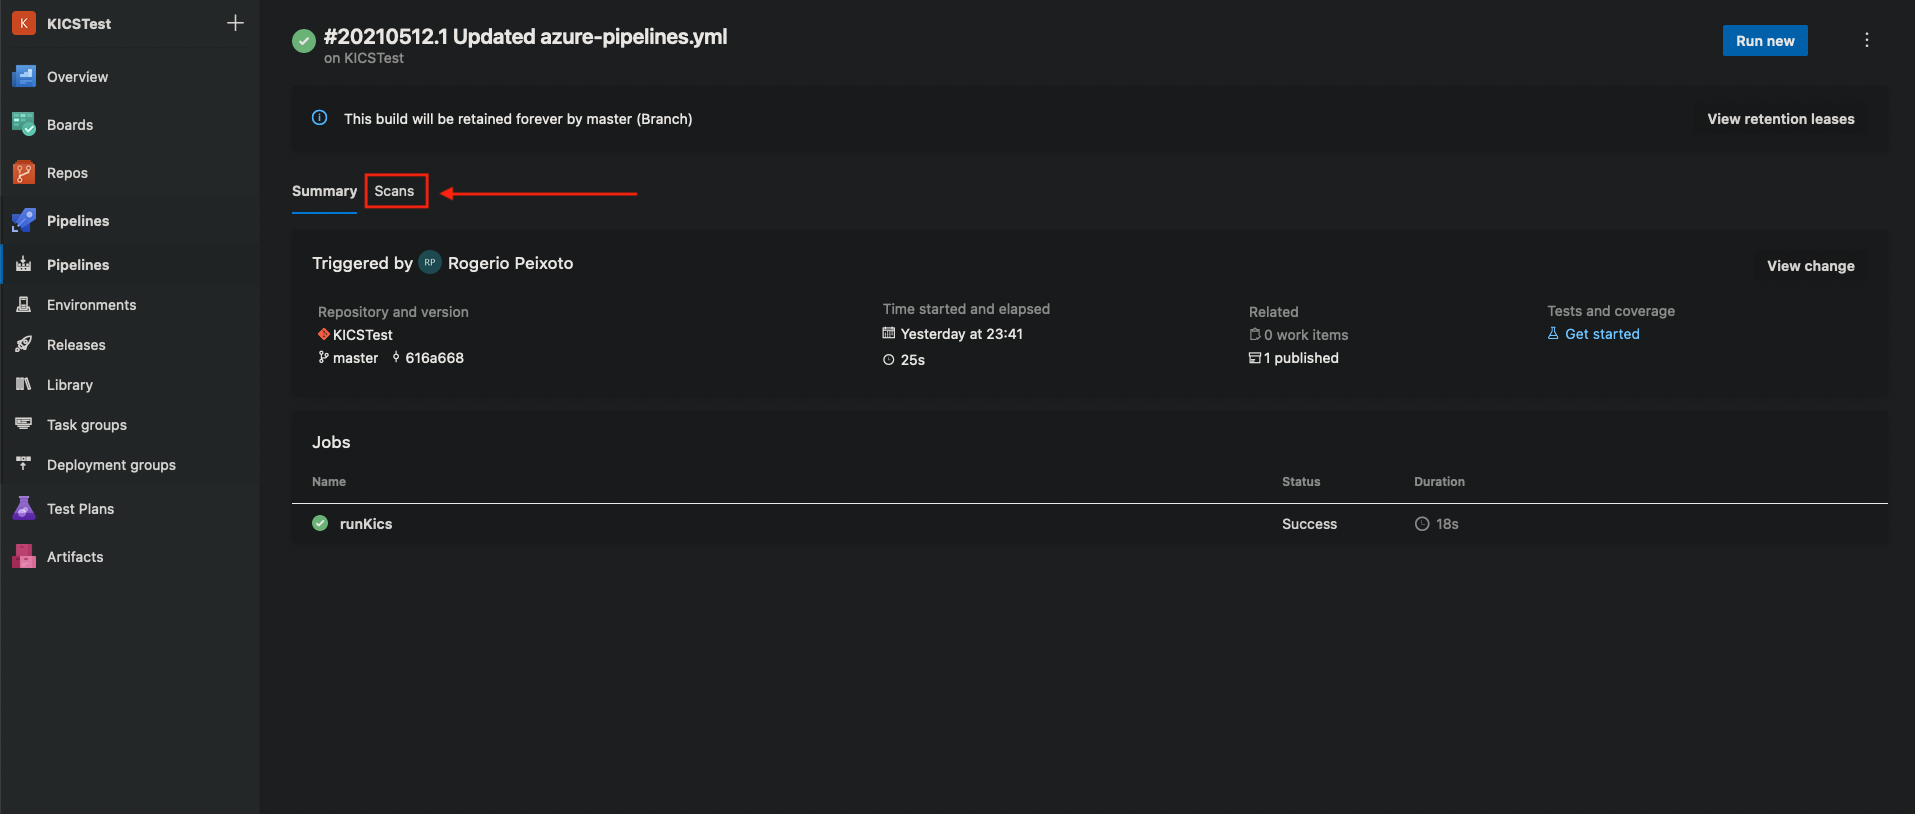Open Library books icon

(24, 385)
